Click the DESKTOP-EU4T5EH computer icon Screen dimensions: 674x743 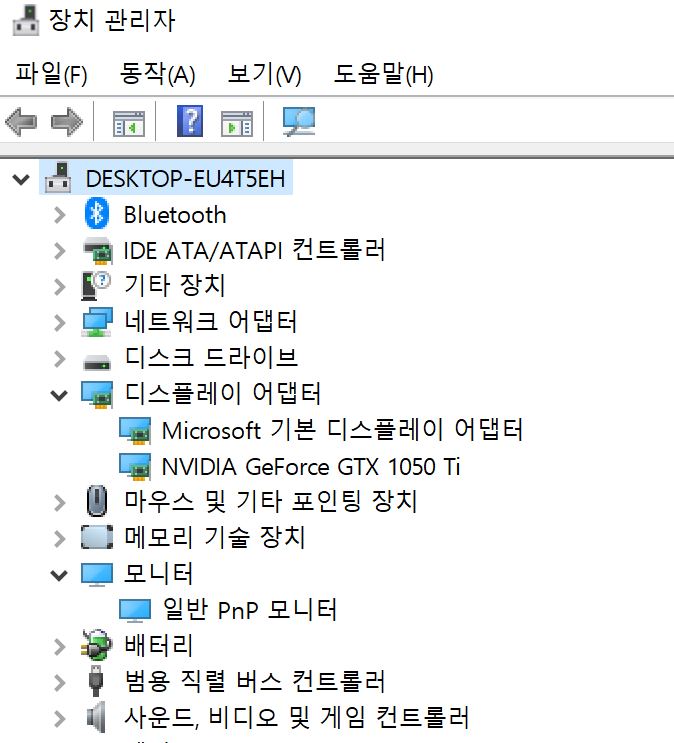click(x=58, y=178)
